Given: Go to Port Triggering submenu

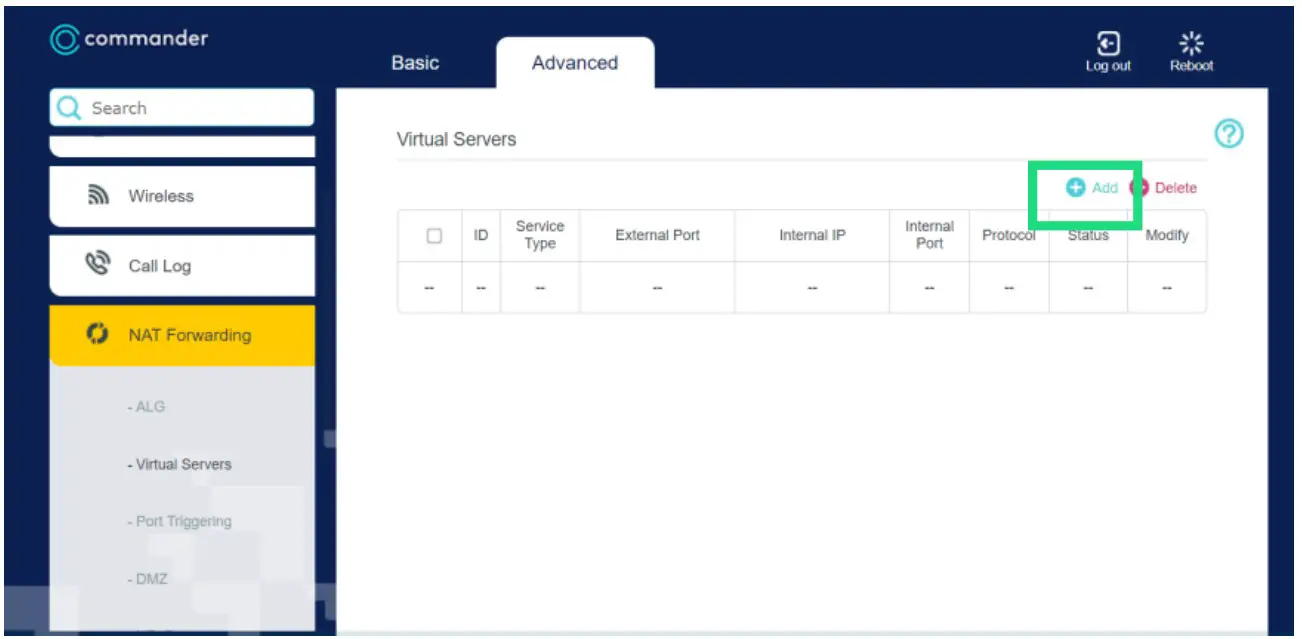Looking at the screenshot, I should [x=180, y=521].
